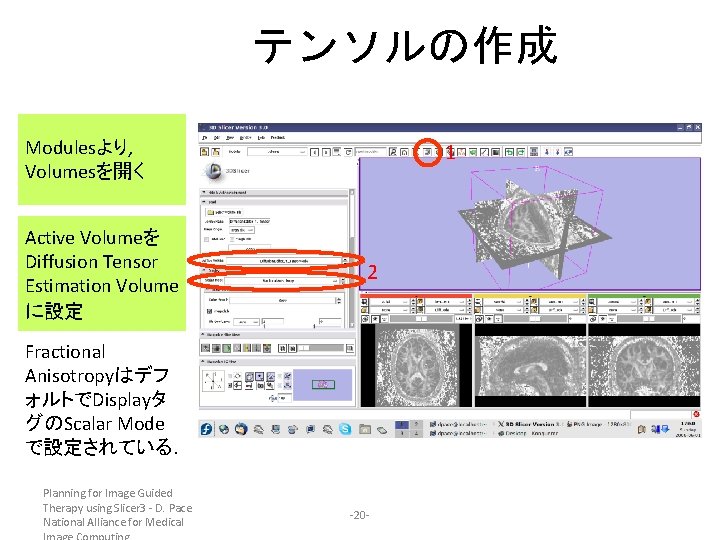This screenshot has width=720, height=540.
Task: Launch Skype from taskbar
Action: [345, 429]
